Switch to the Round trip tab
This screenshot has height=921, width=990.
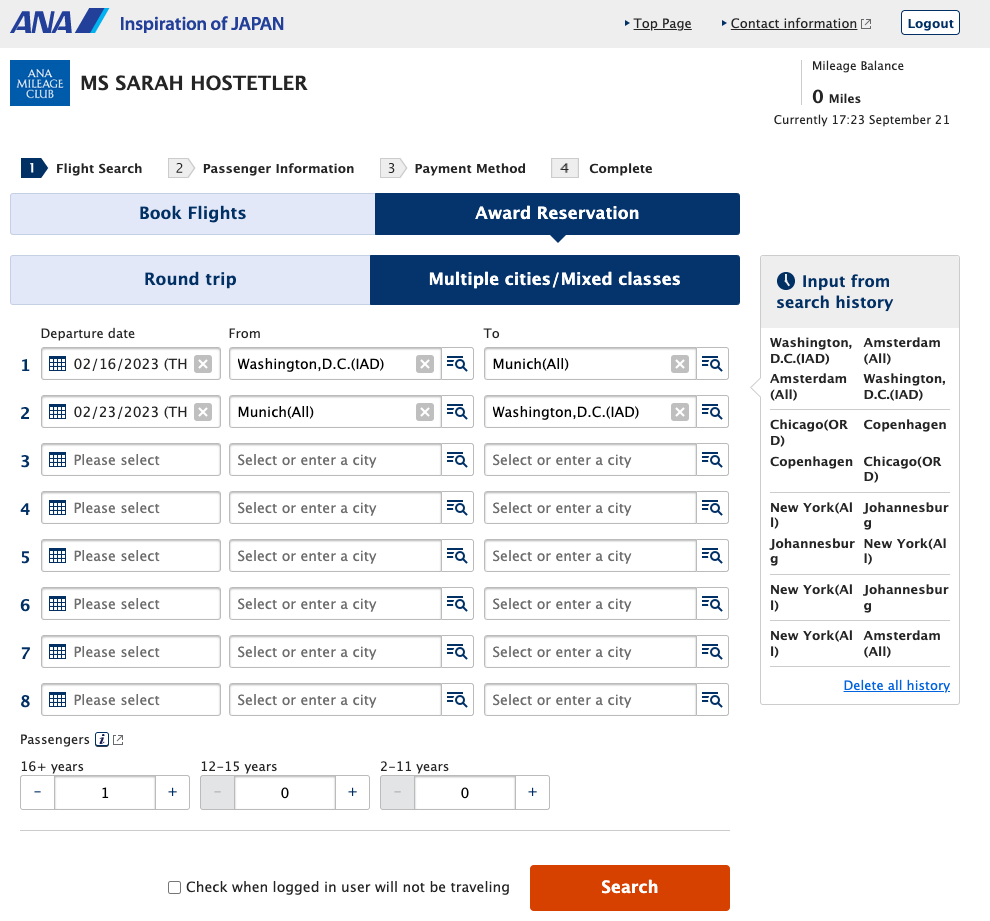[x=190, y=280]
